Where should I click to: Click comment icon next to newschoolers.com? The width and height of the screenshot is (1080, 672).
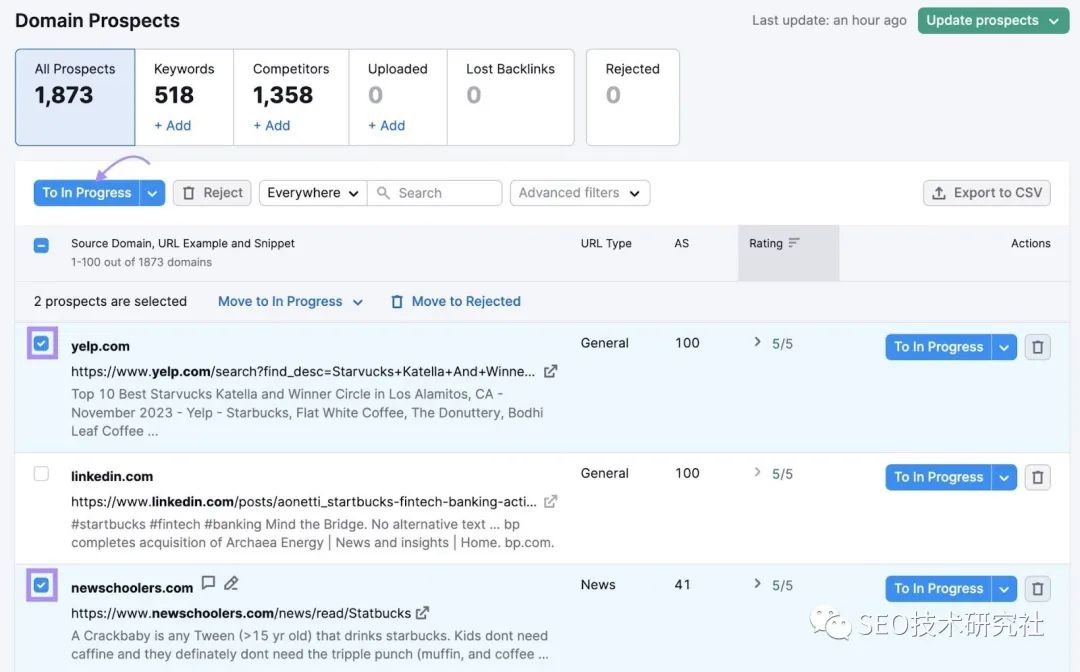coord(208,583)
